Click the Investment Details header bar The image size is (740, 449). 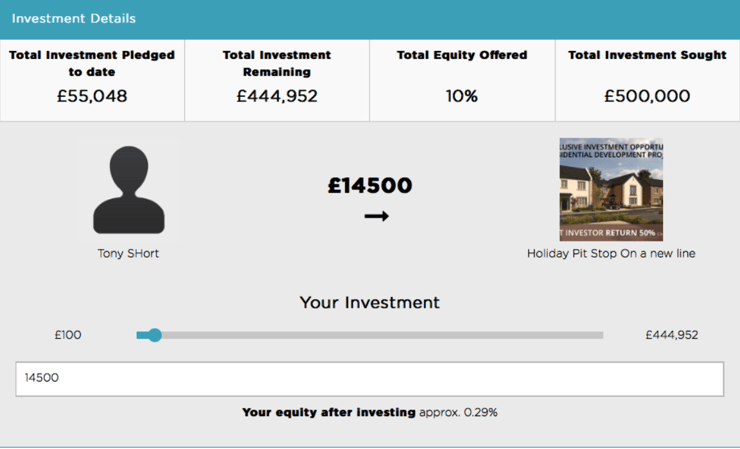coord(370,19)
